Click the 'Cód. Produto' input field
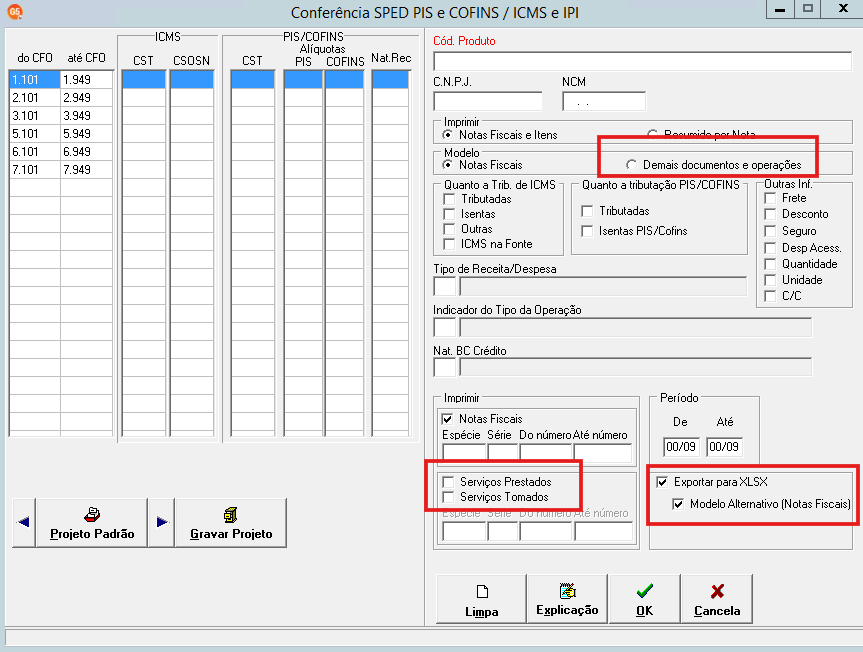 click(x=642, y=61)
